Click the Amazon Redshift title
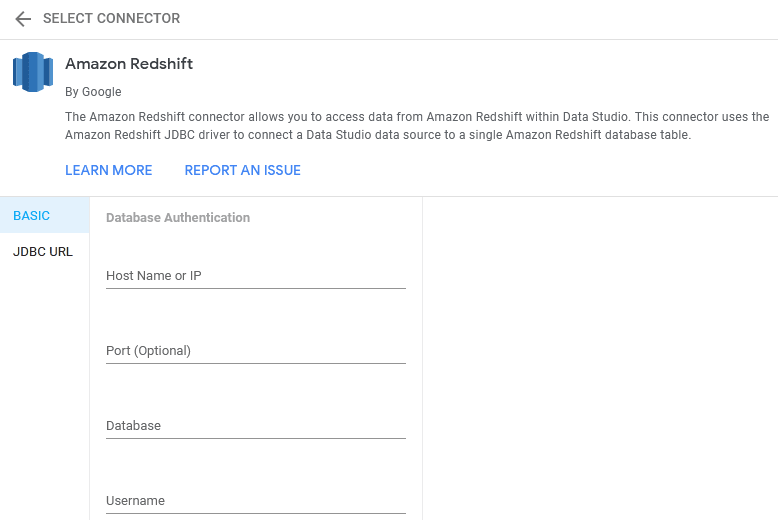 click(x=129, y=64)
